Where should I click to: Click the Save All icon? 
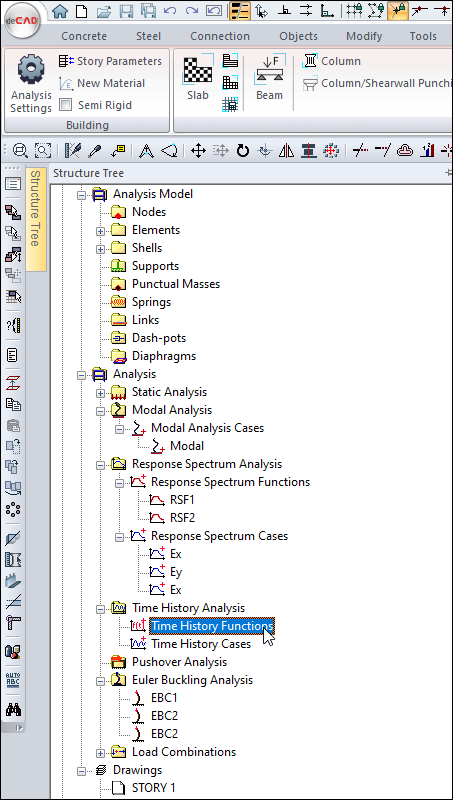click(x=148, y=10)
